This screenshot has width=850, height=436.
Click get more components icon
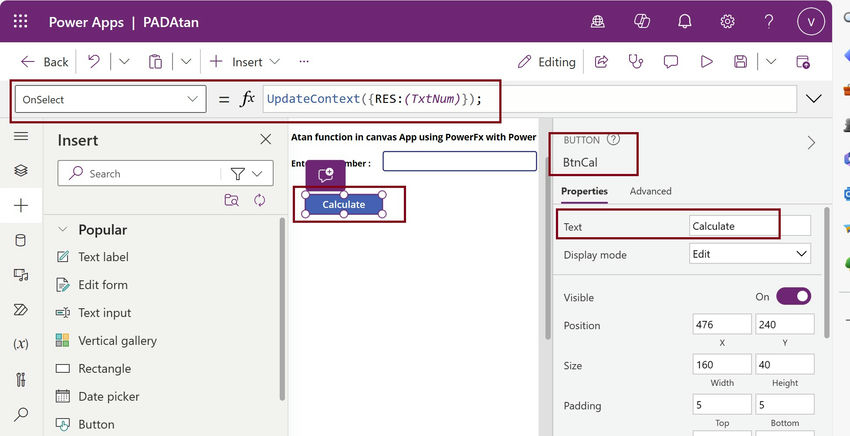(231, 200)
